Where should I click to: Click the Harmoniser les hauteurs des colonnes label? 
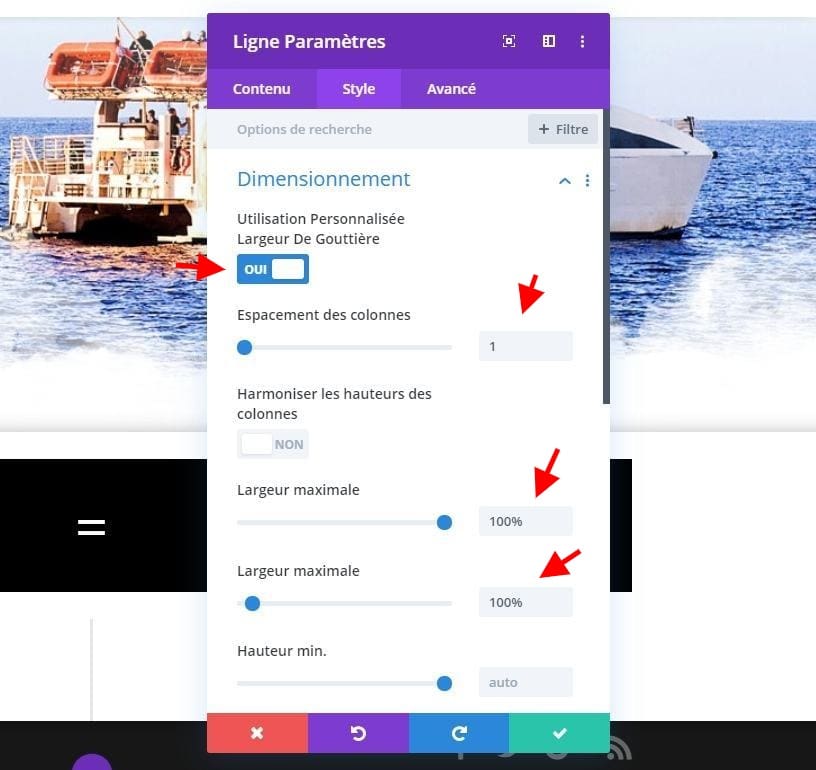334,404
